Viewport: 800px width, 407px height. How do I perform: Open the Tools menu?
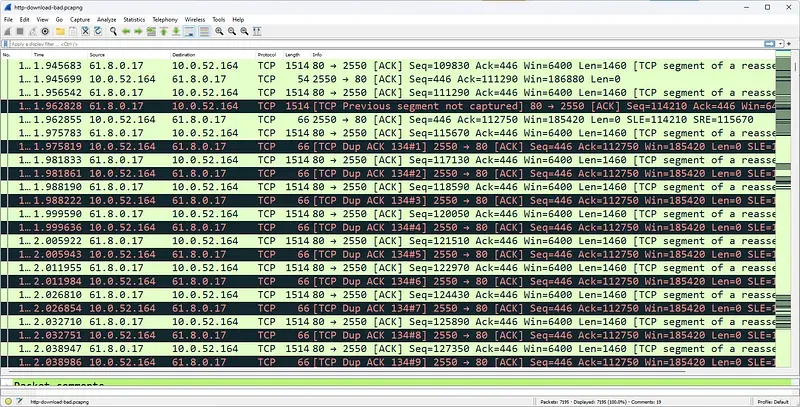point(218,19)
